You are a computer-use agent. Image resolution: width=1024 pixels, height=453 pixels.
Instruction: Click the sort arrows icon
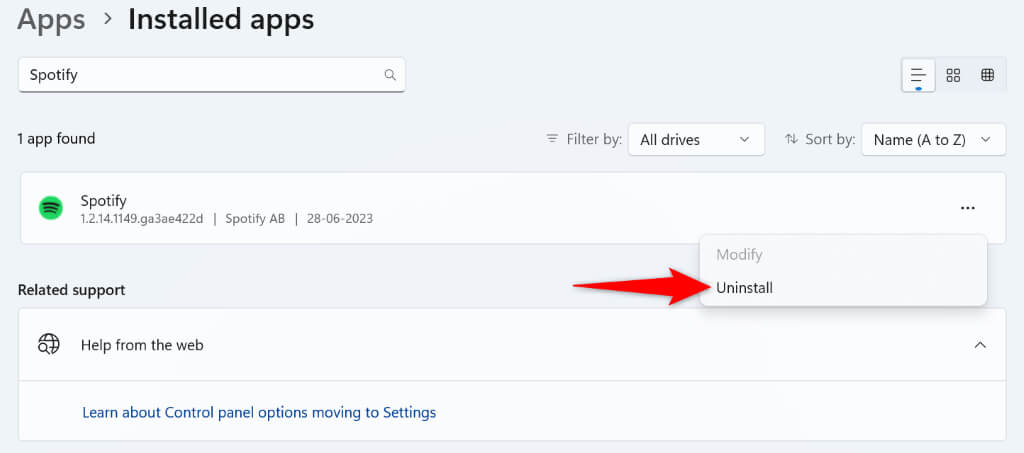tap(791, 139)
